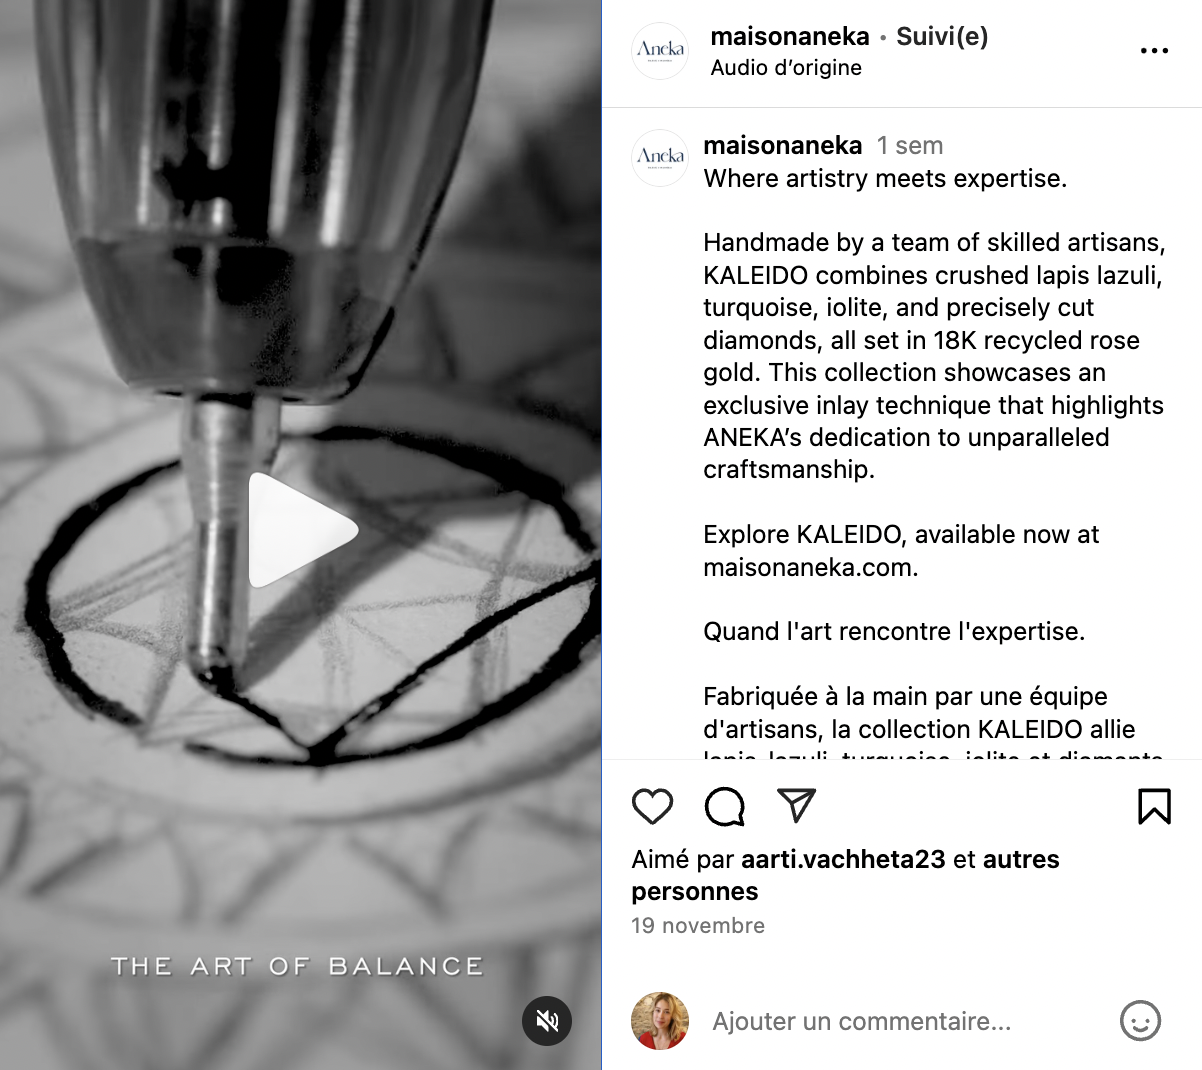Viewport: 1202px width, 1070px height.
Task: Share the post with the paper plane icon
Action: click(797, 805)
